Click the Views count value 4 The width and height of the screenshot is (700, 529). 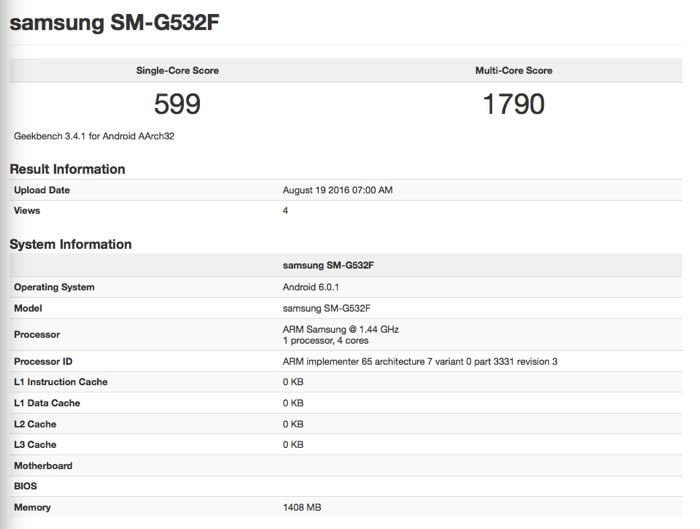[285, 211]
